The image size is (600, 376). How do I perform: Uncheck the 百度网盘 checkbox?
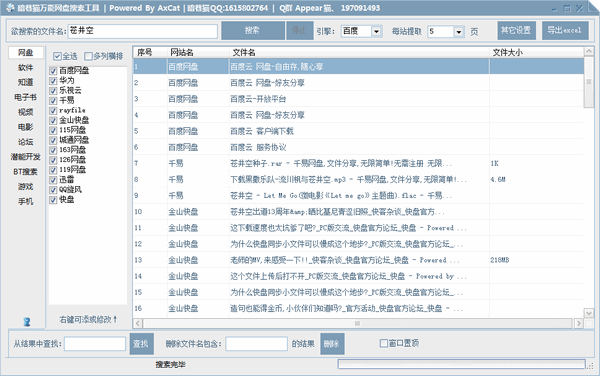(53, 71)
